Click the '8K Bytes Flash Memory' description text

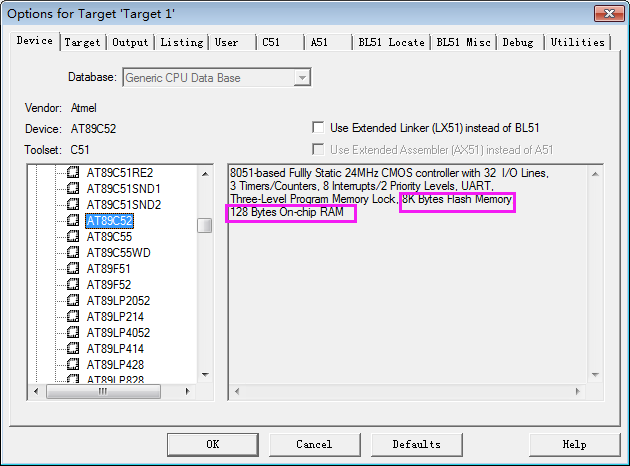point(457,199)
